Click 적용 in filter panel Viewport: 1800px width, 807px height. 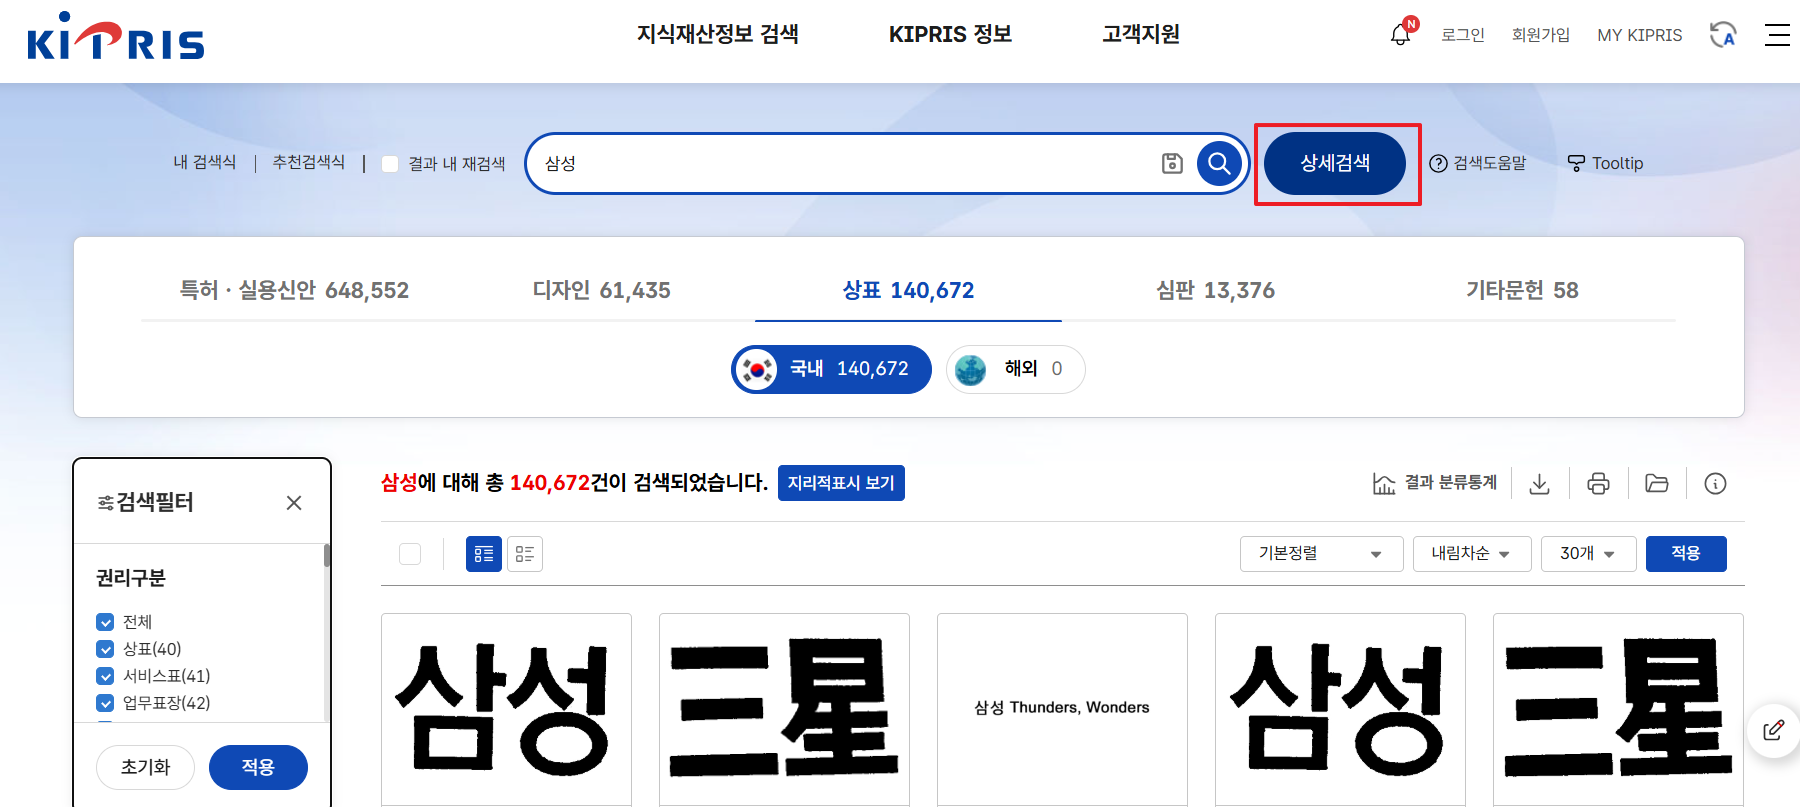[x=258, y=767]
